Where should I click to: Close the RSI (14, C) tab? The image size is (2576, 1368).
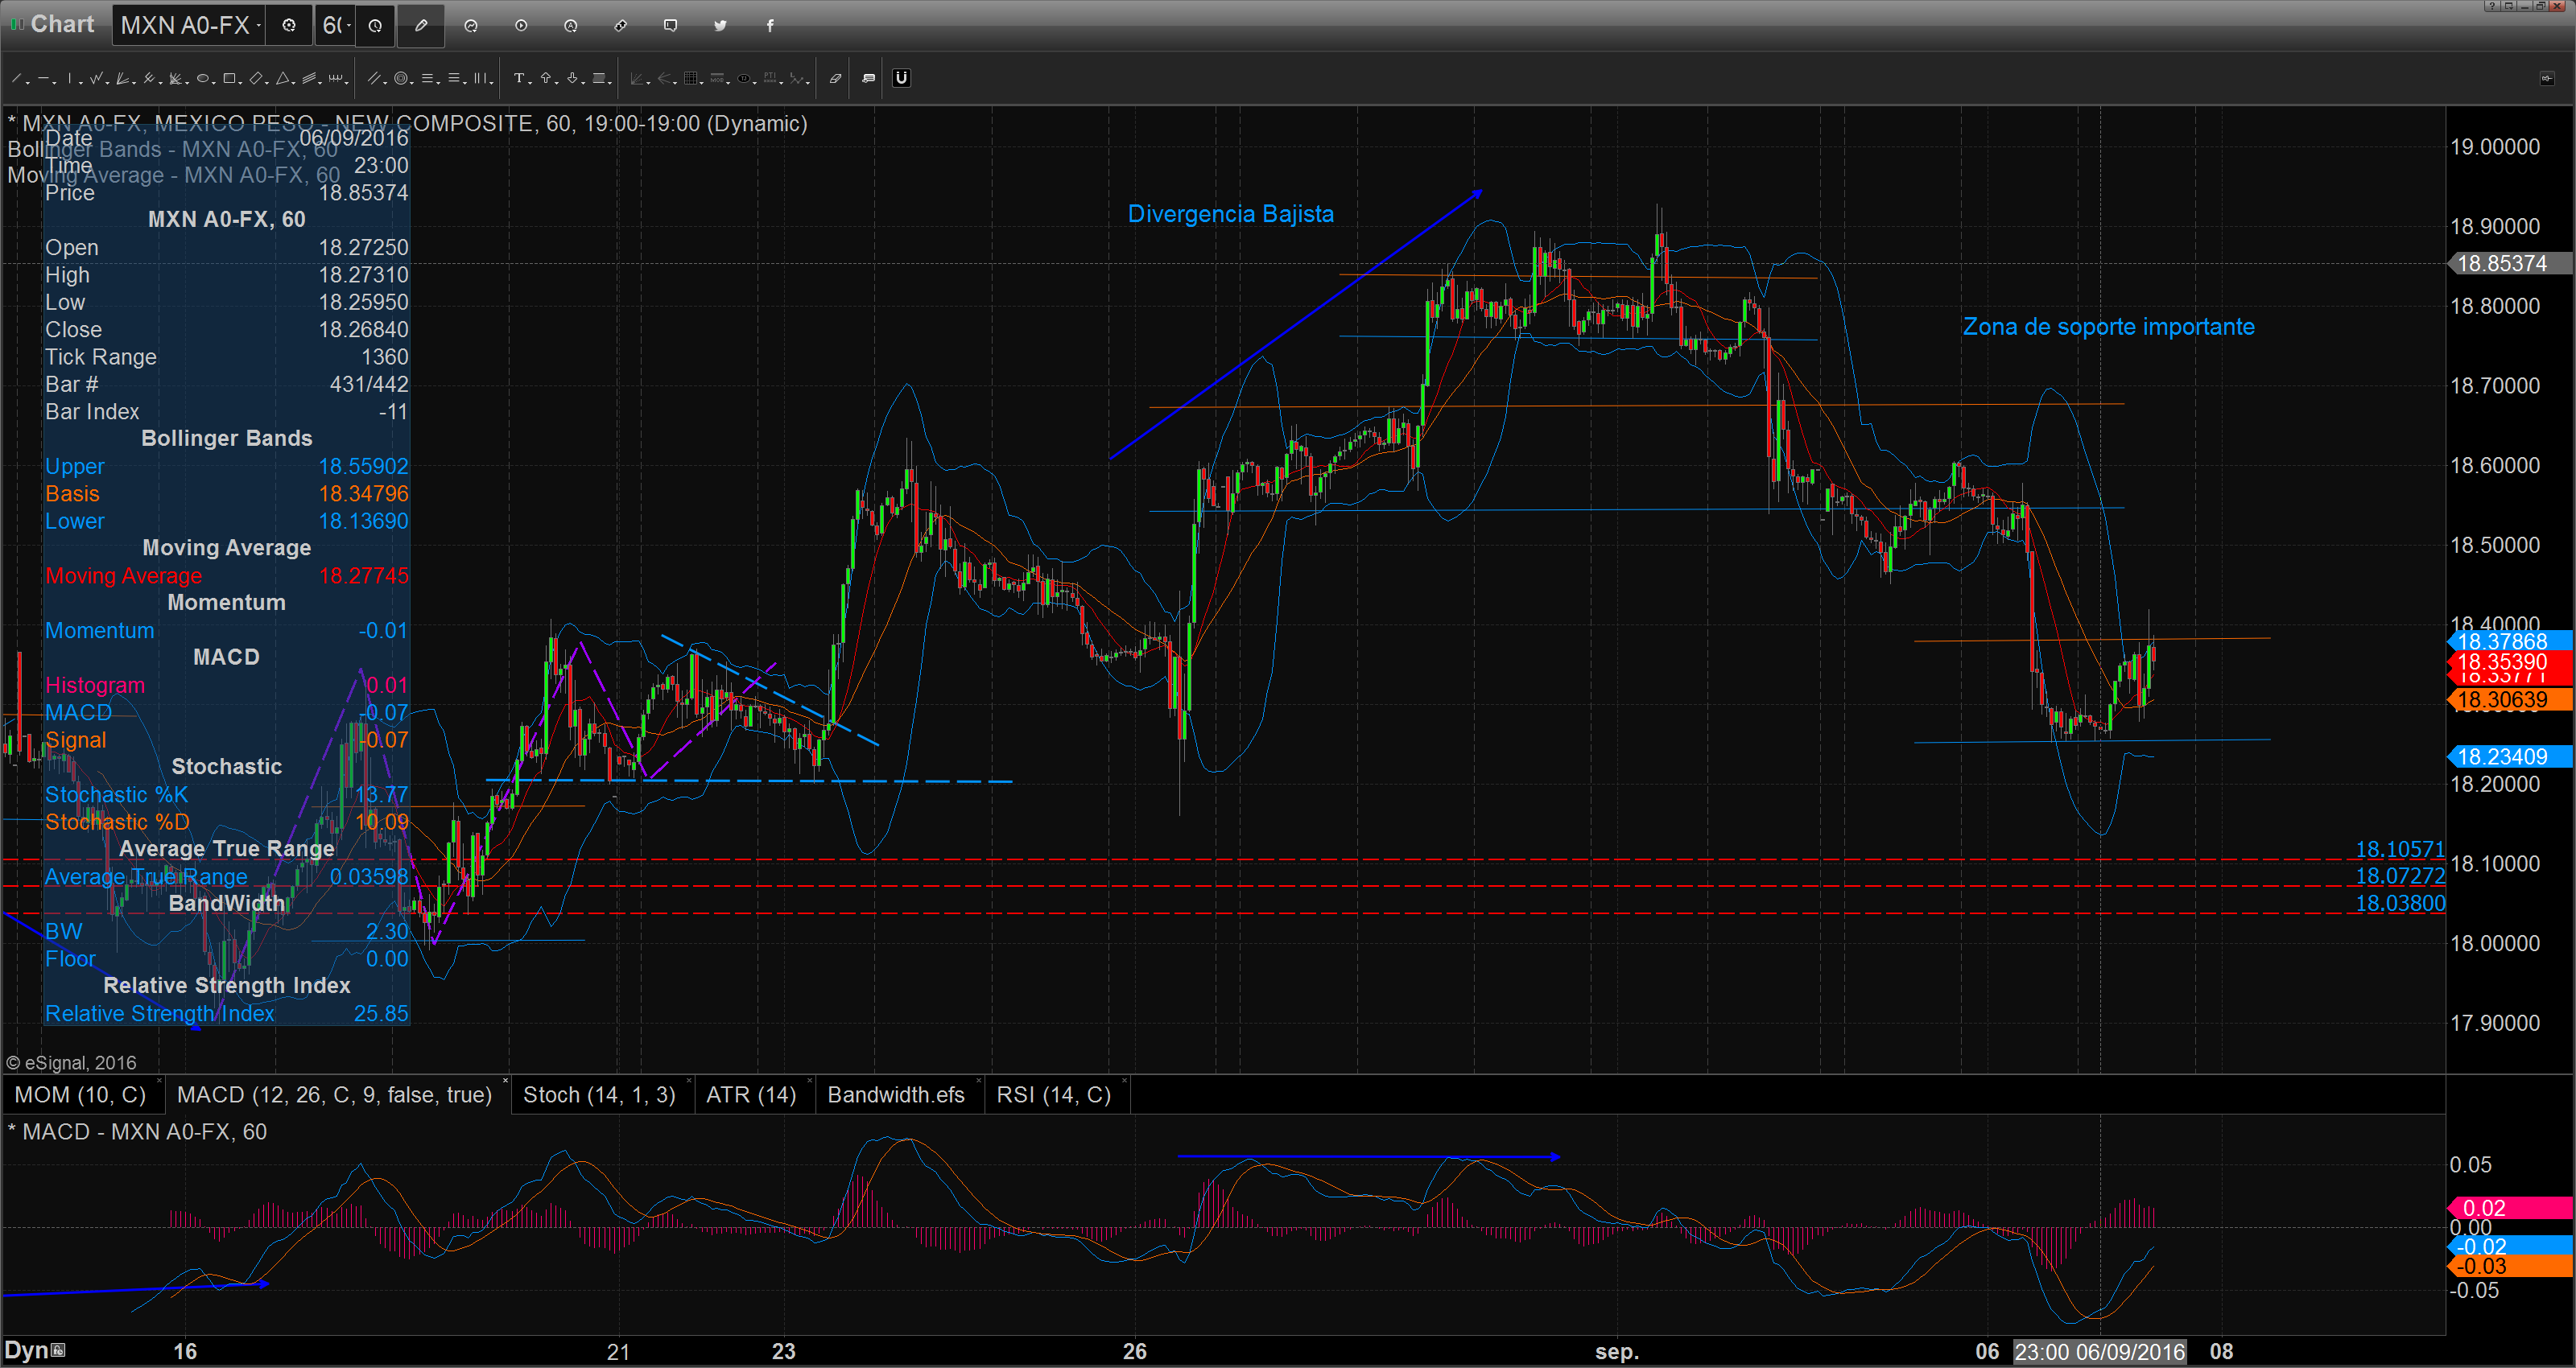[x=1124, y=1081]
